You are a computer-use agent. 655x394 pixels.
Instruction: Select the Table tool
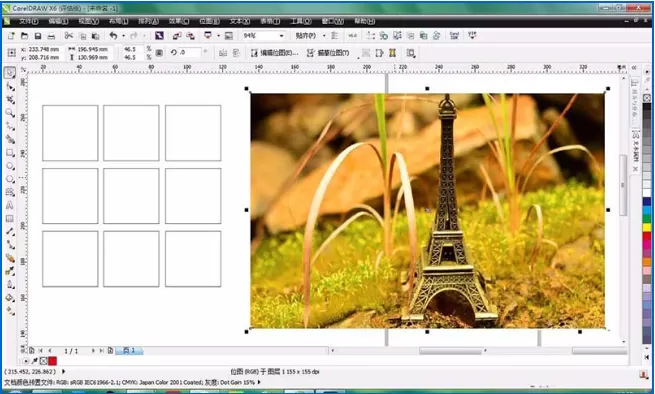(x=10, y=219)
